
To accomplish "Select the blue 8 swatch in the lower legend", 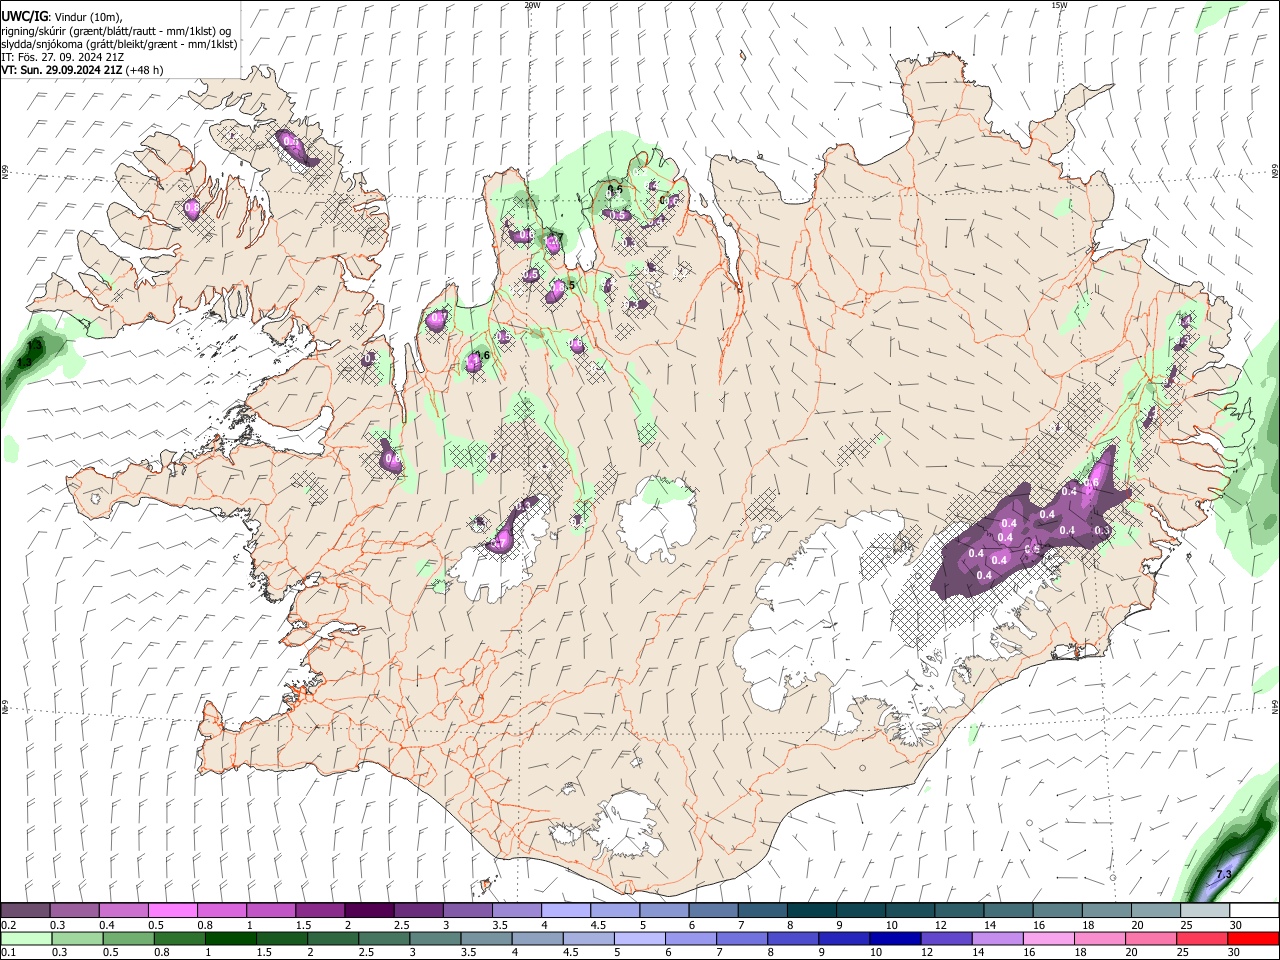I will (x=792, y=938).
